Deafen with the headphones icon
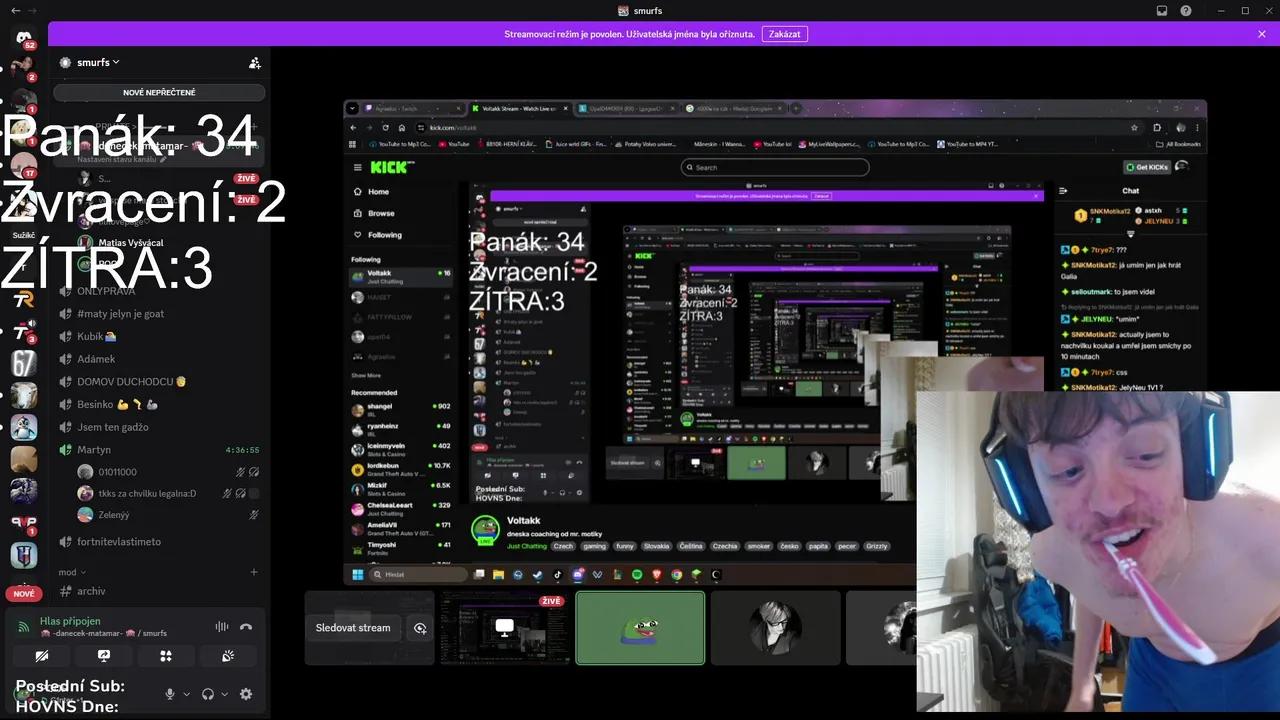The image size is (1280, 720). tap(208, 694)
